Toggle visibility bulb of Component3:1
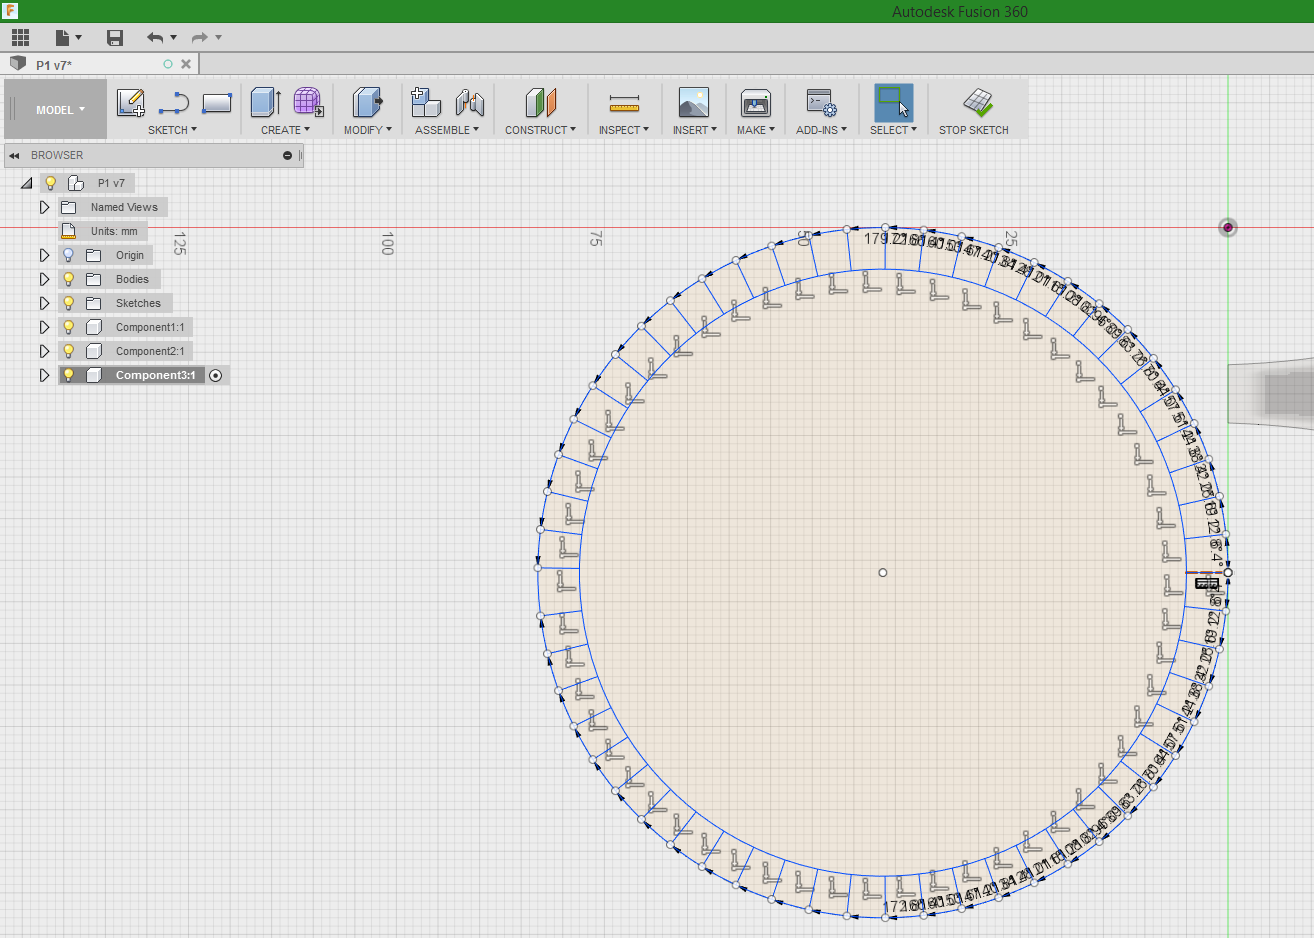The image size is (1314, 938). click(x=68, y=375)
